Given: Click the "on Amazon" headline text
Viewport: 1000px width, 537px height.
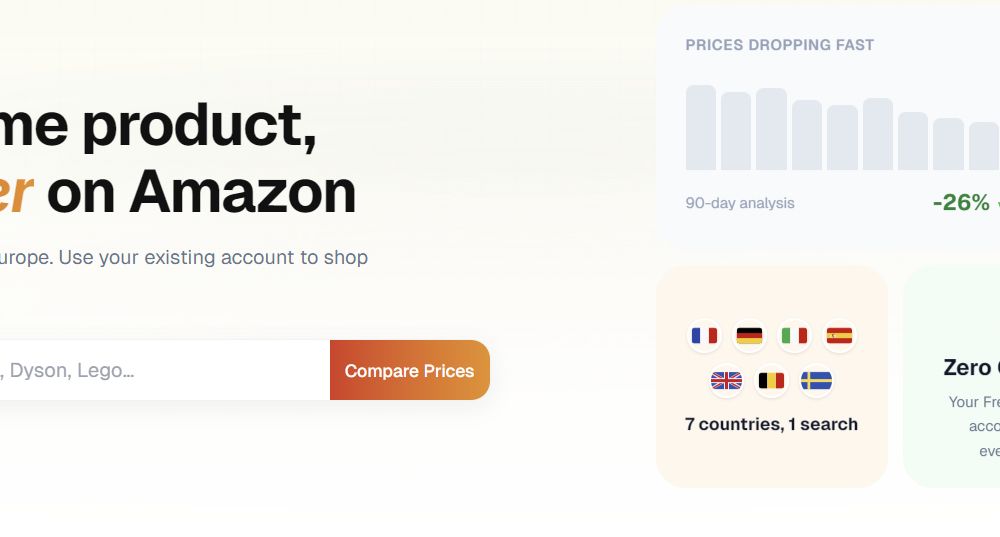Looking at the screenshot, I should coord(201,191).
